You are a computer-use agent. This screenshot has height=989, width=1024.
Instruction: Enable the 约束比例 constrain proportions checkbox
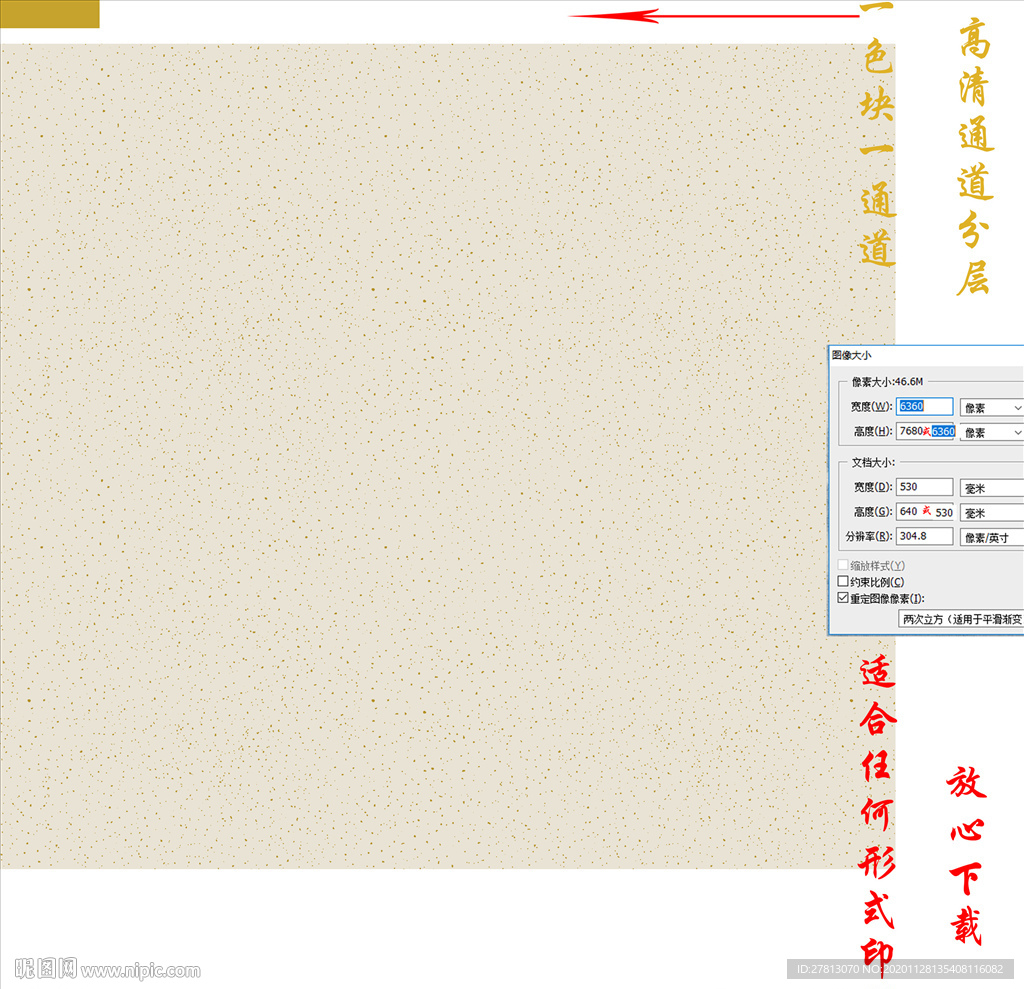(x=843, y=581)
